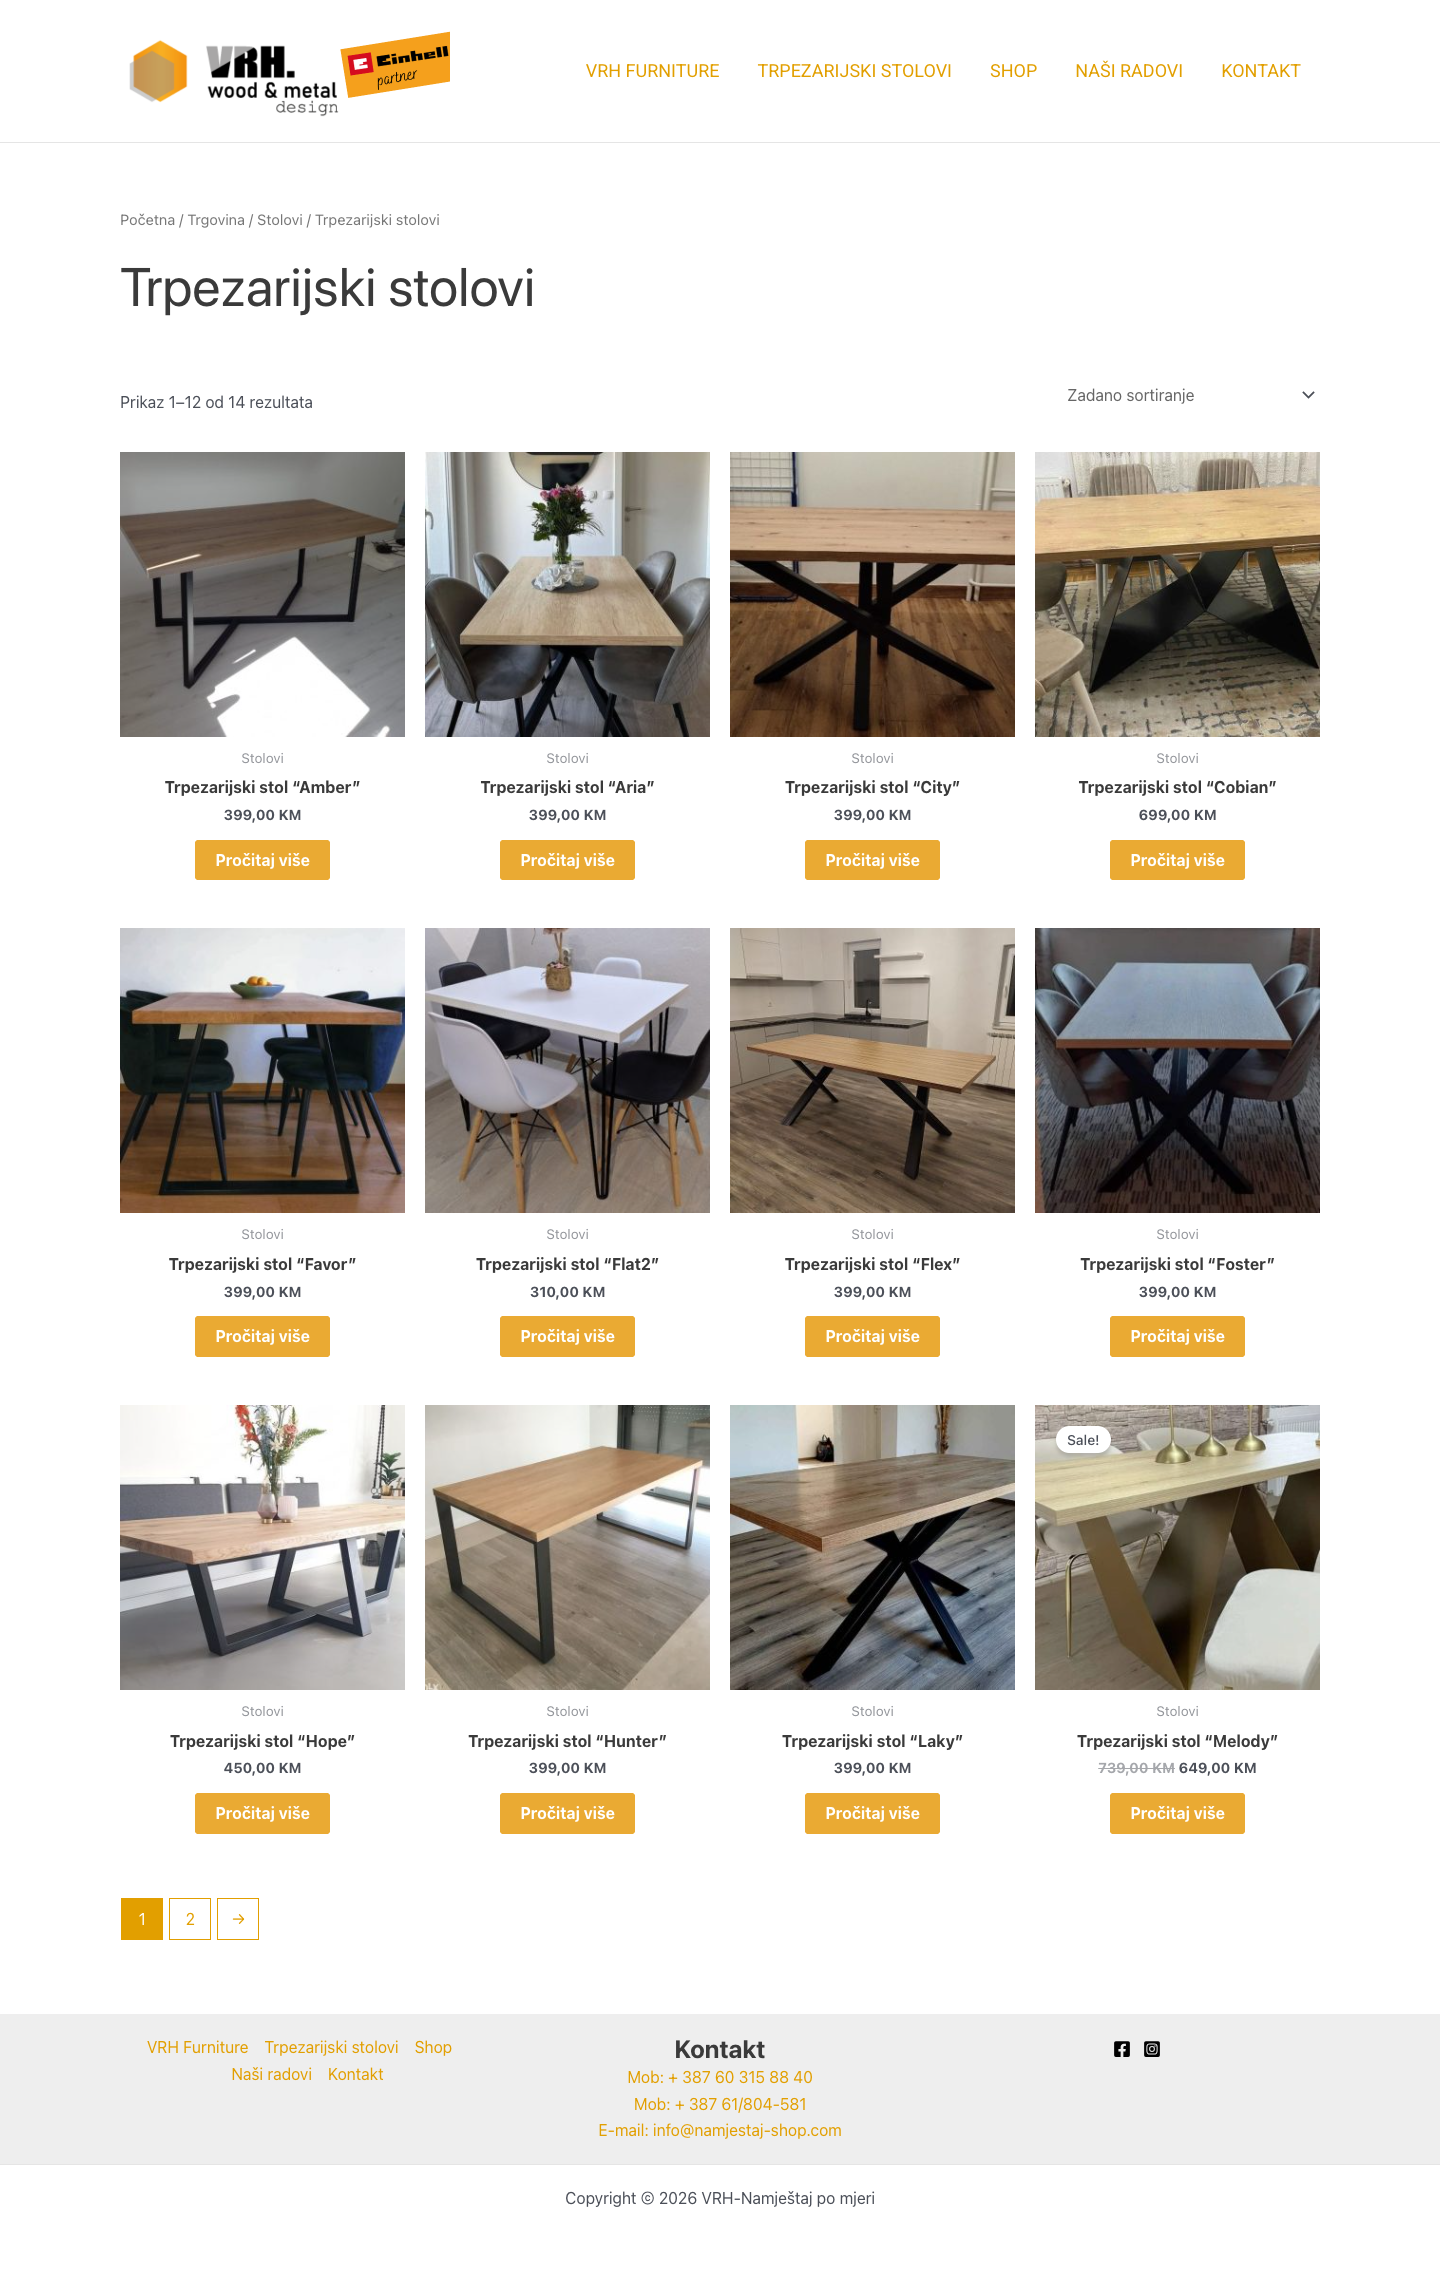The image size is (1440, 2285).
Task: Open the Stolovi breadcrumb link
Action: click(280, 220)
